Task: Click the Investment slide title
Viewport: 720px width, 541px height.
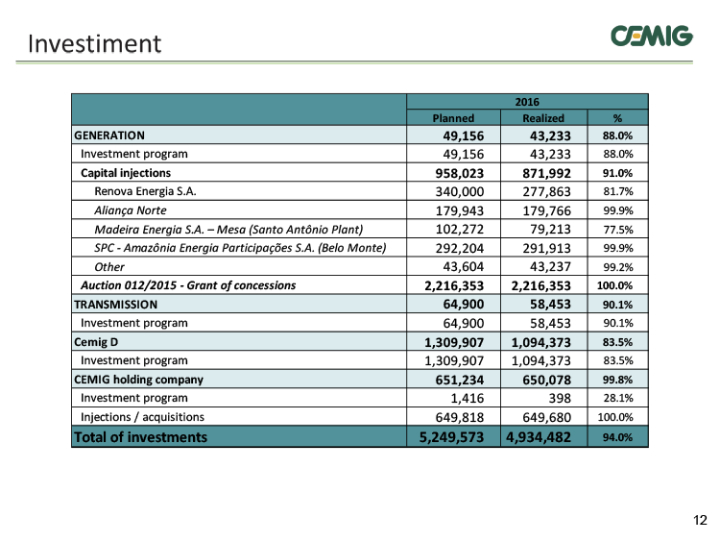Action: tap(95, 44)
